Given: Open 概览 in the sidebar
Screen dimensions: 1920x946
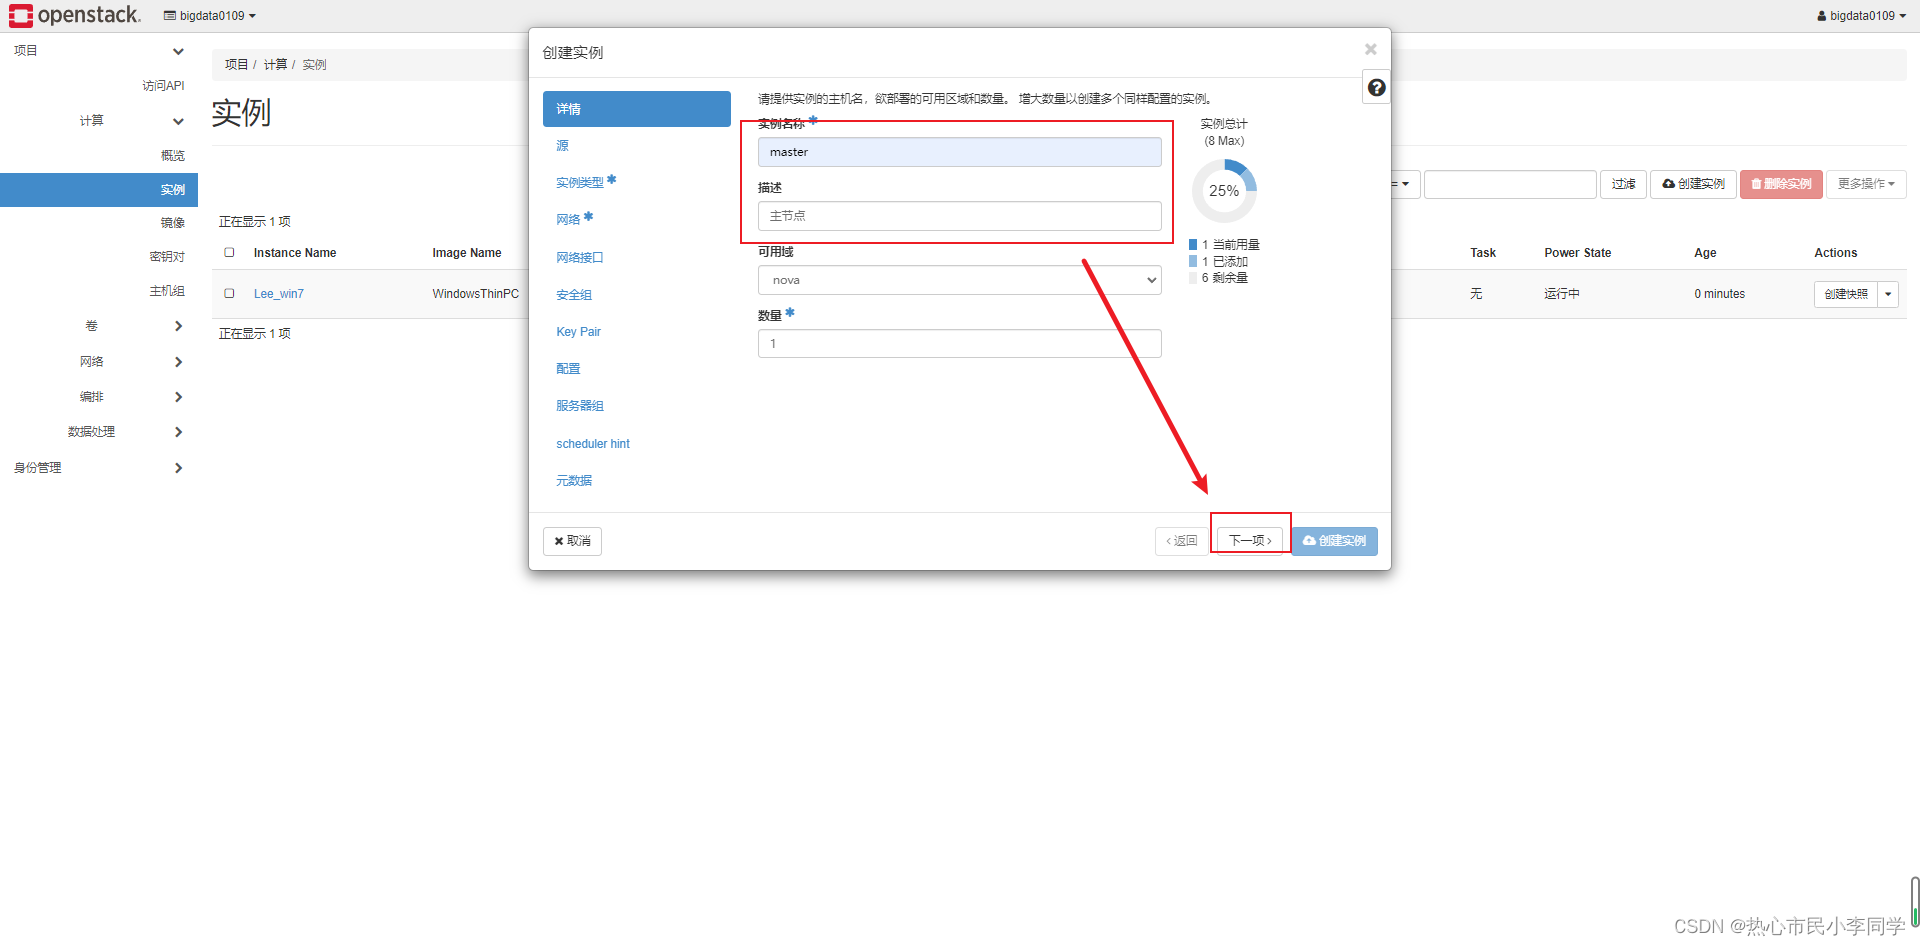Looking at the screenshot, I should tap(172, 156).
